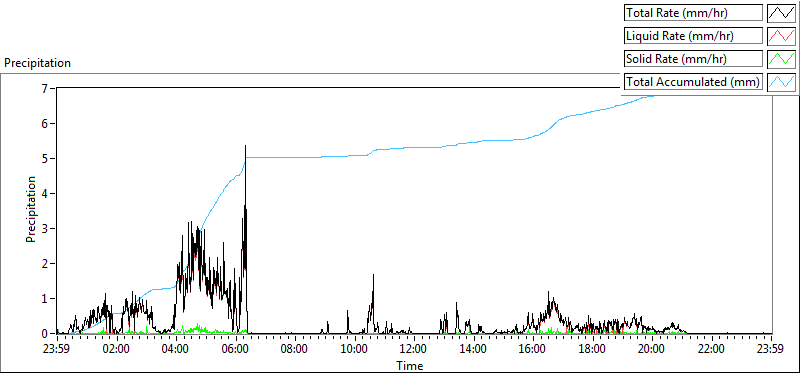The image size is (800, 373).
Task: Click the 23:59 end label on the time axis
Action: [x=771, y=350]
